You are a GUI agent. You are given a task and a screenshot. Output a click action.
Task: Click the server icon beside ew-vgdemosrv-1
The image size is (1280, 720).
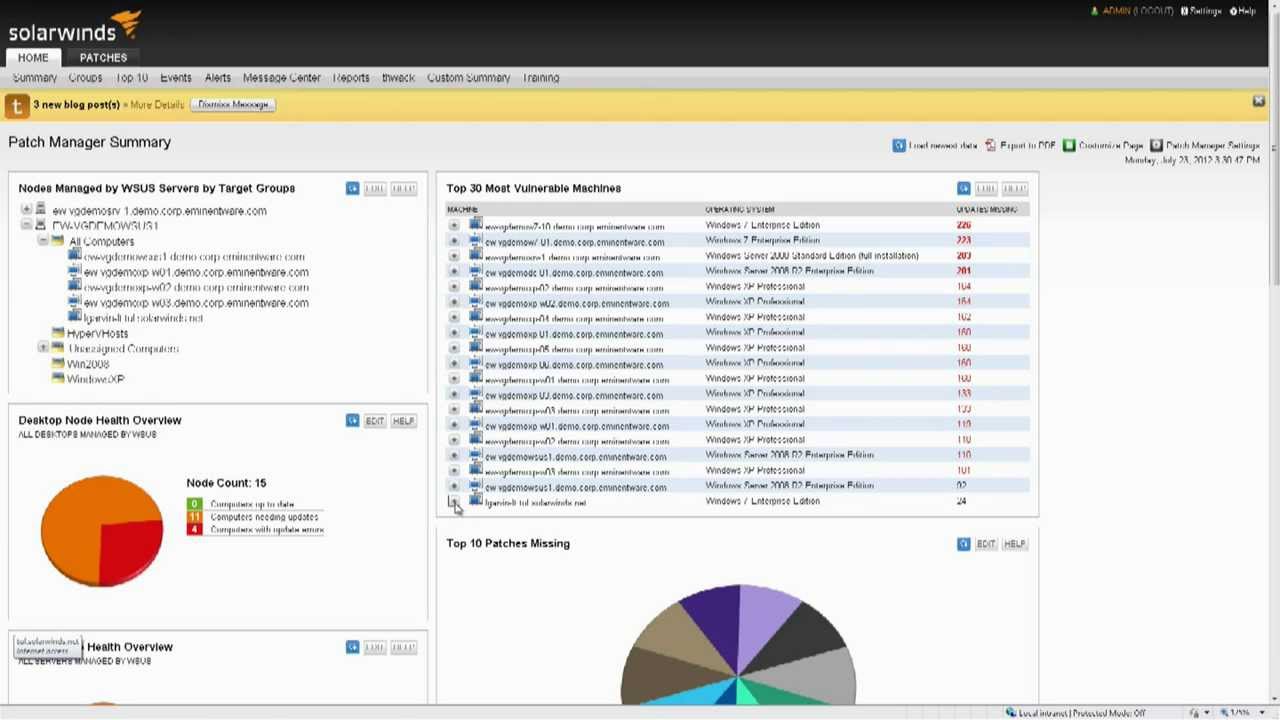pyautogui.click(x=40, y=210)
